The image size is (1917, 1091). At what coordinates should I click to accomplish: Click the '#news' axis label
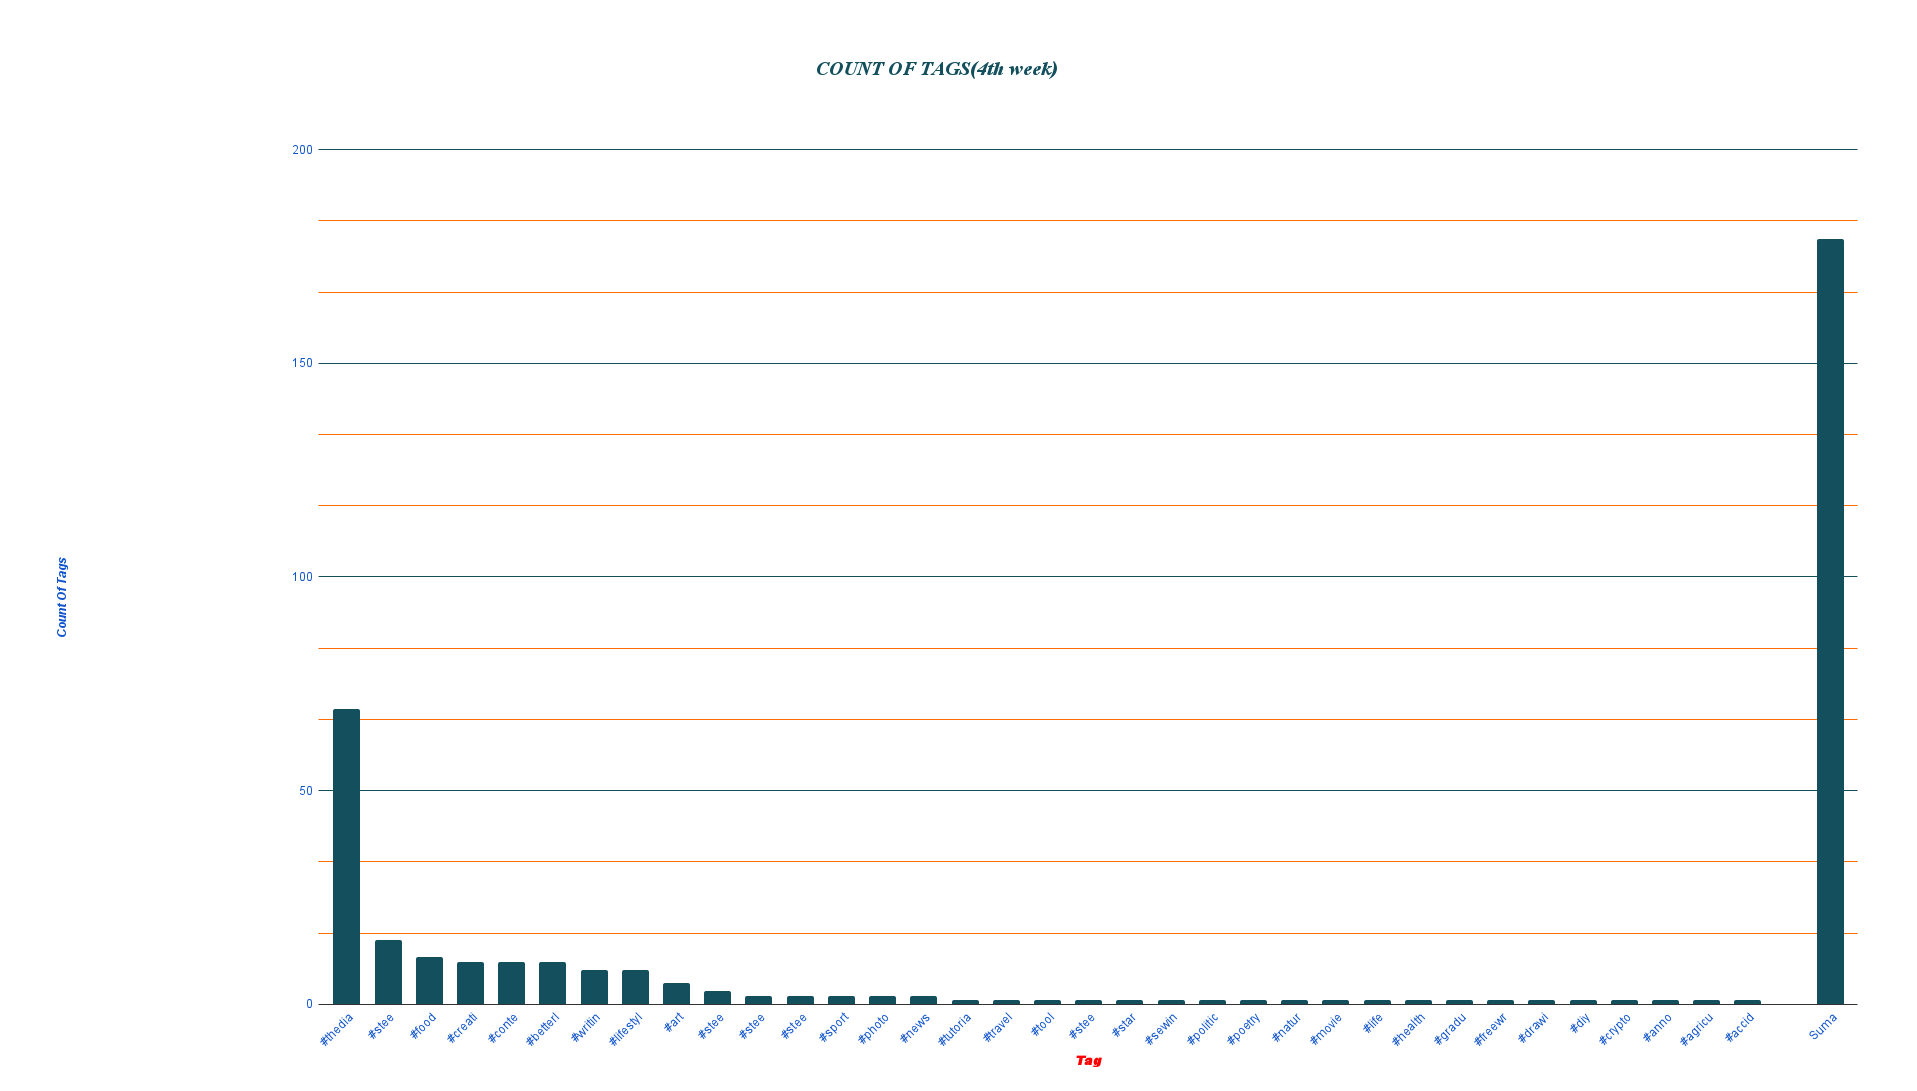tap(915, 1028)
